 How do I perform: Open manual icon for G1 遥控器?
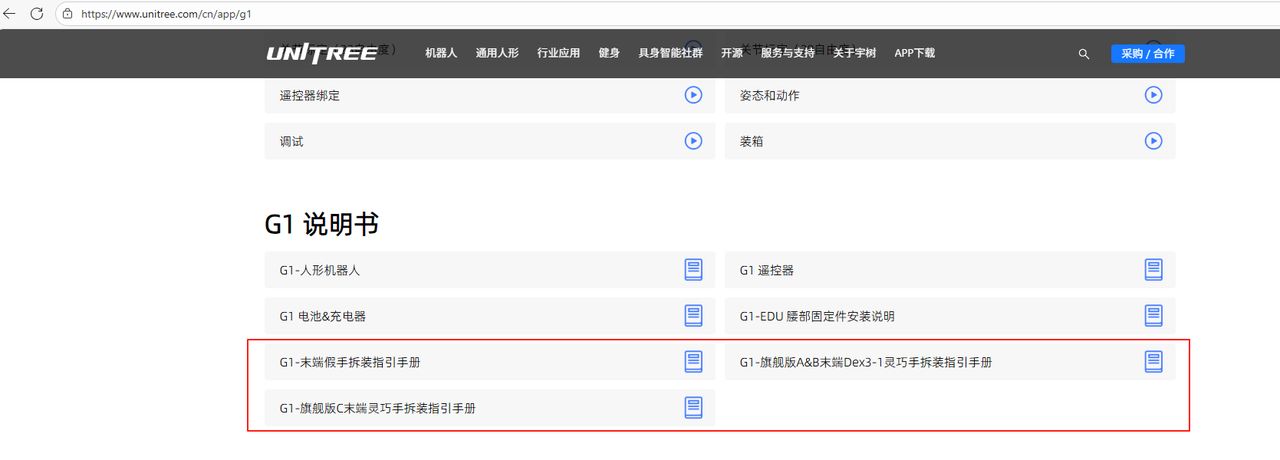coord(1153,270)
